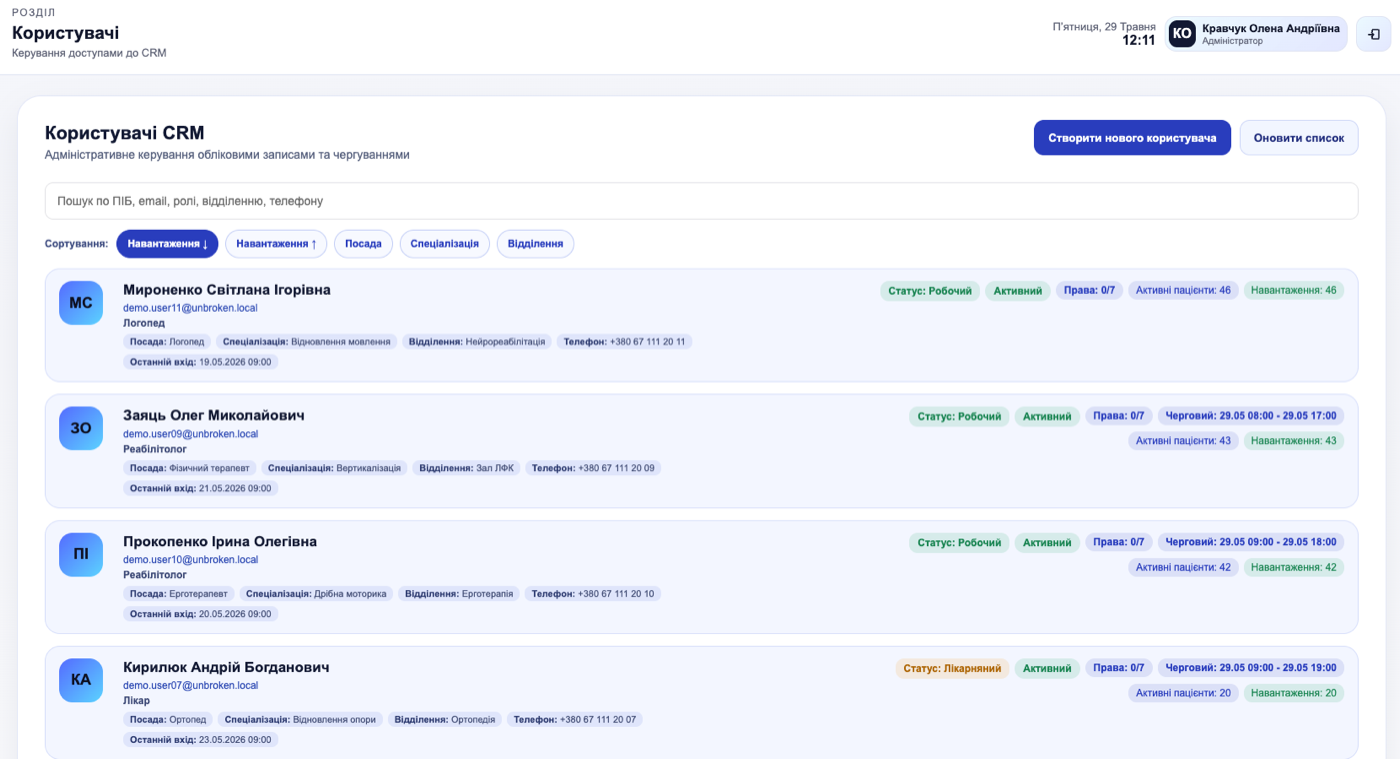
Task: Click the phone +380 67 111 20 09
Action: point(593,468)
